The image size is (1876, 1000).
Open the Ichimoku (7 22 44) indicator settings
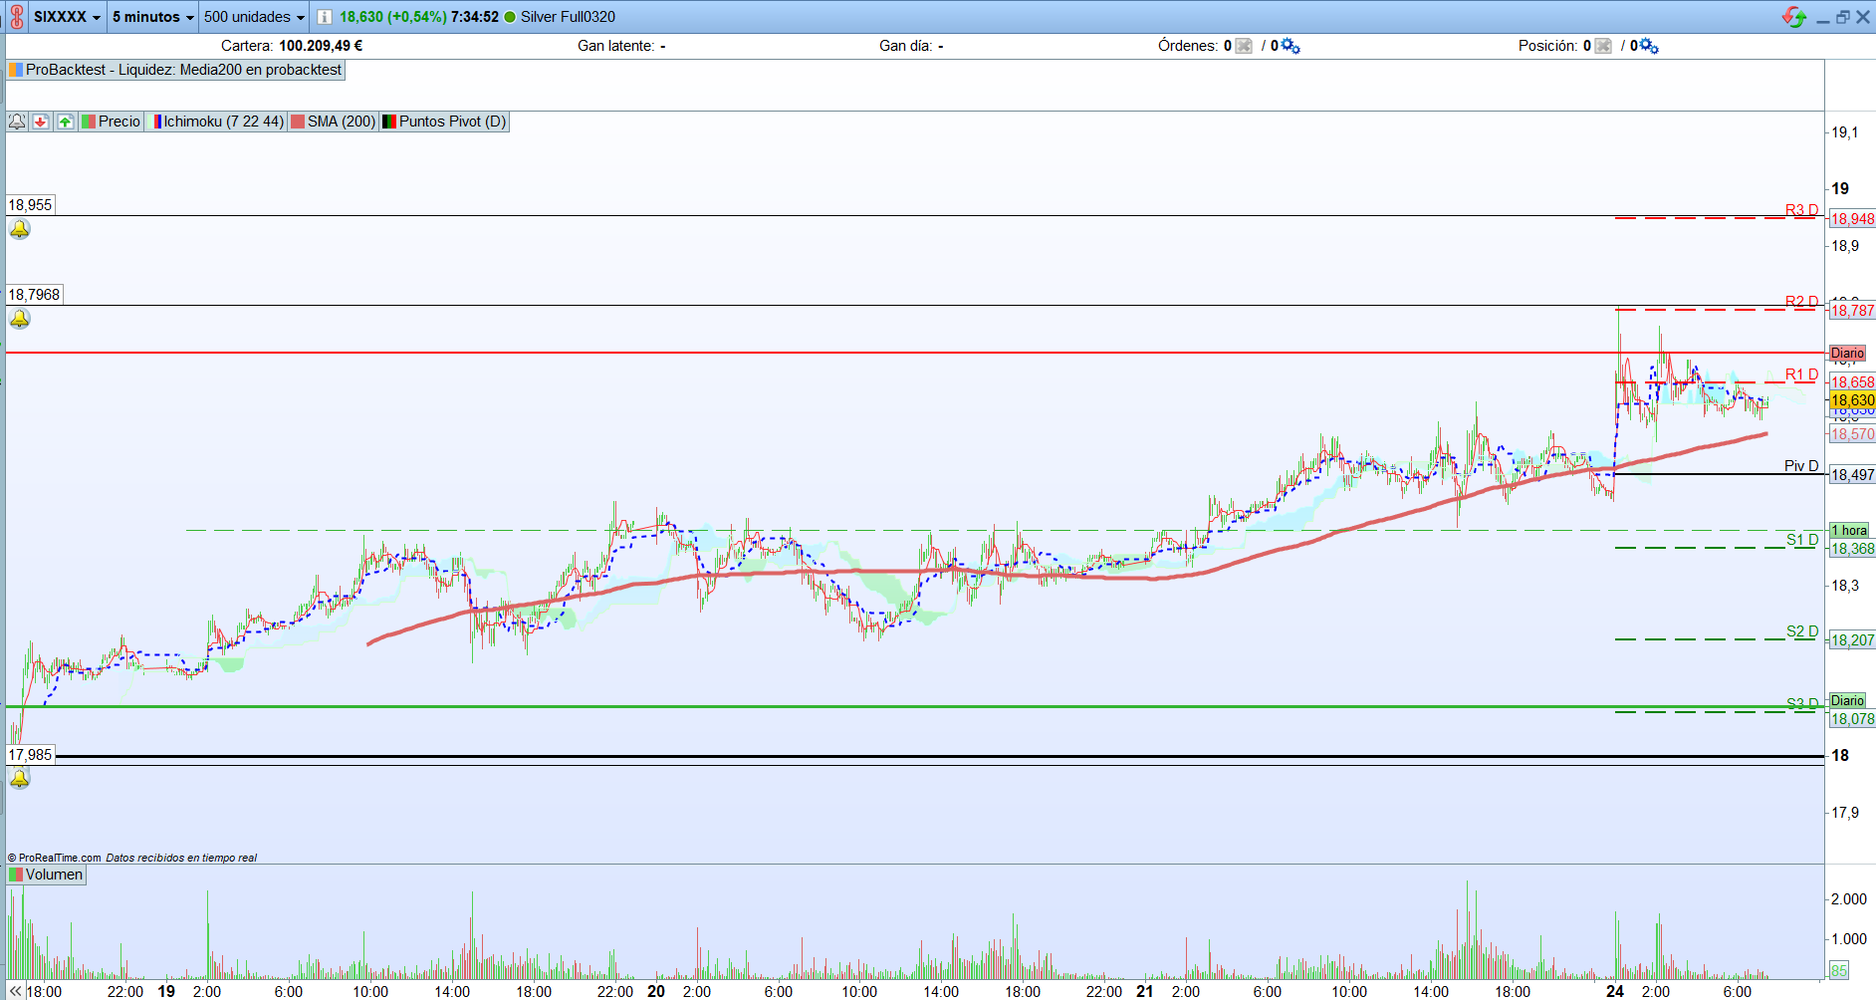216,122
